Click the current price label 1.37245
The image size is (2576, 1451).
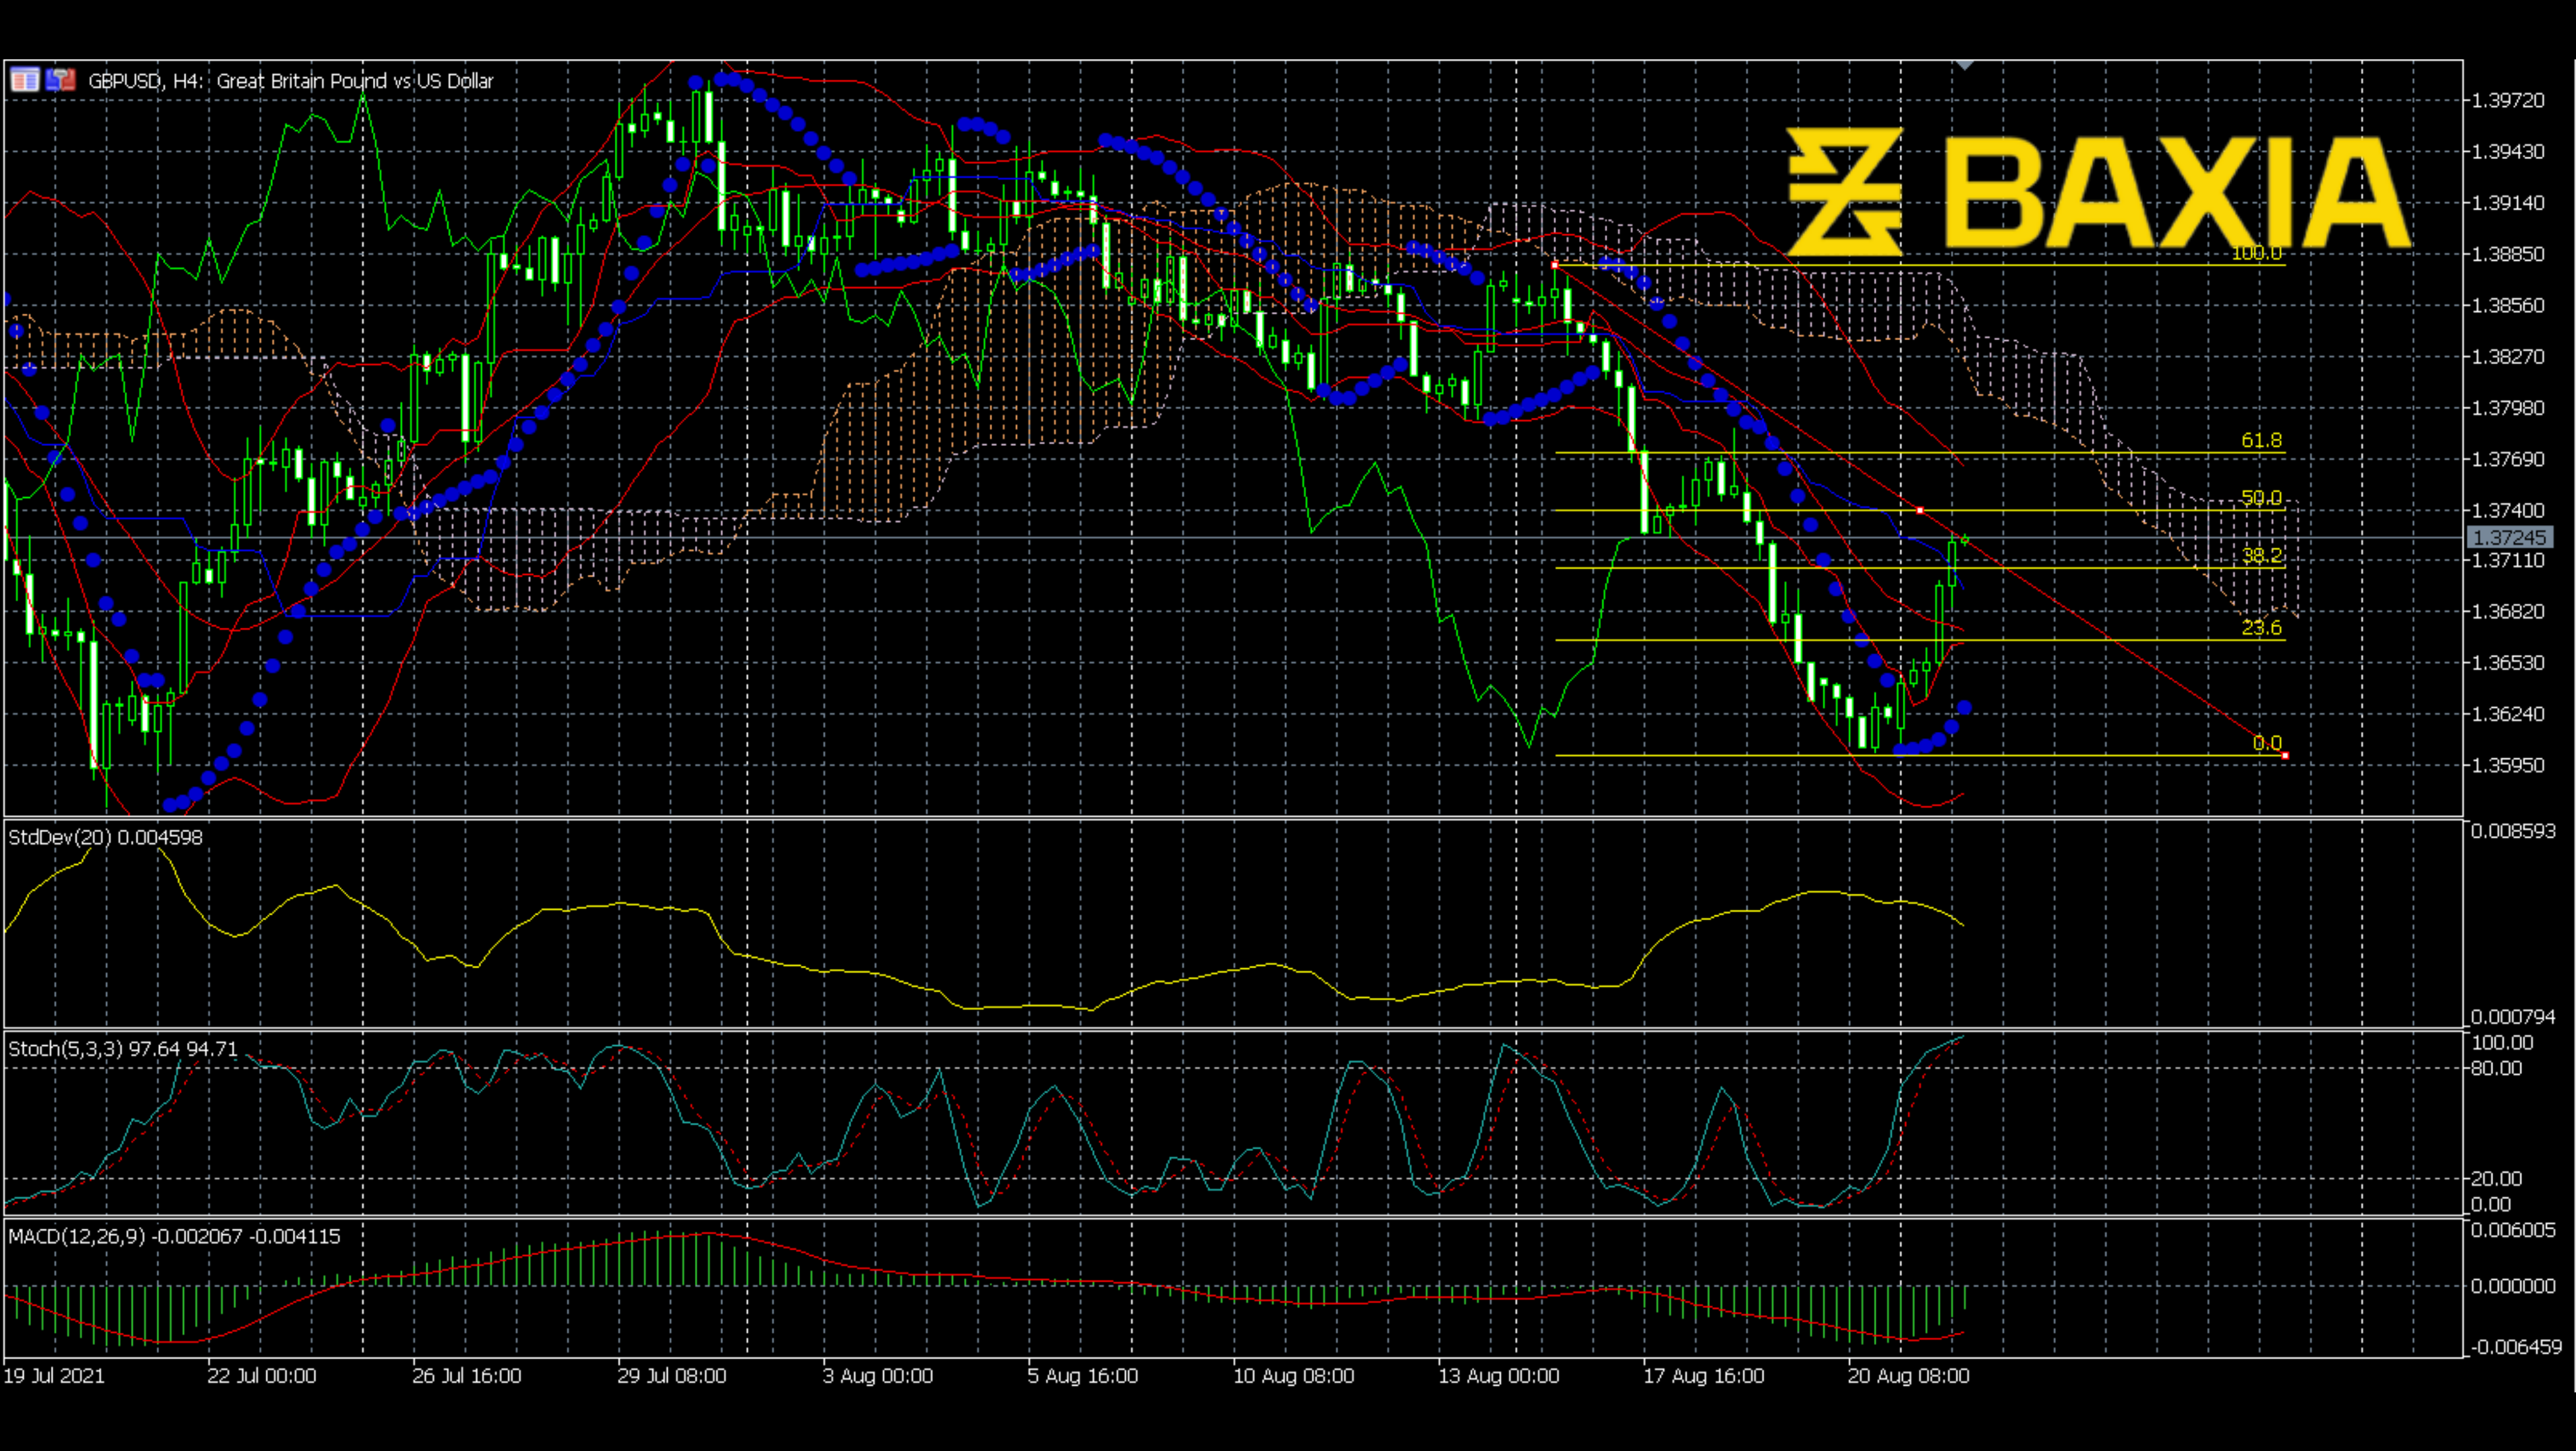pyautogui.click(x=2510, y=538)
